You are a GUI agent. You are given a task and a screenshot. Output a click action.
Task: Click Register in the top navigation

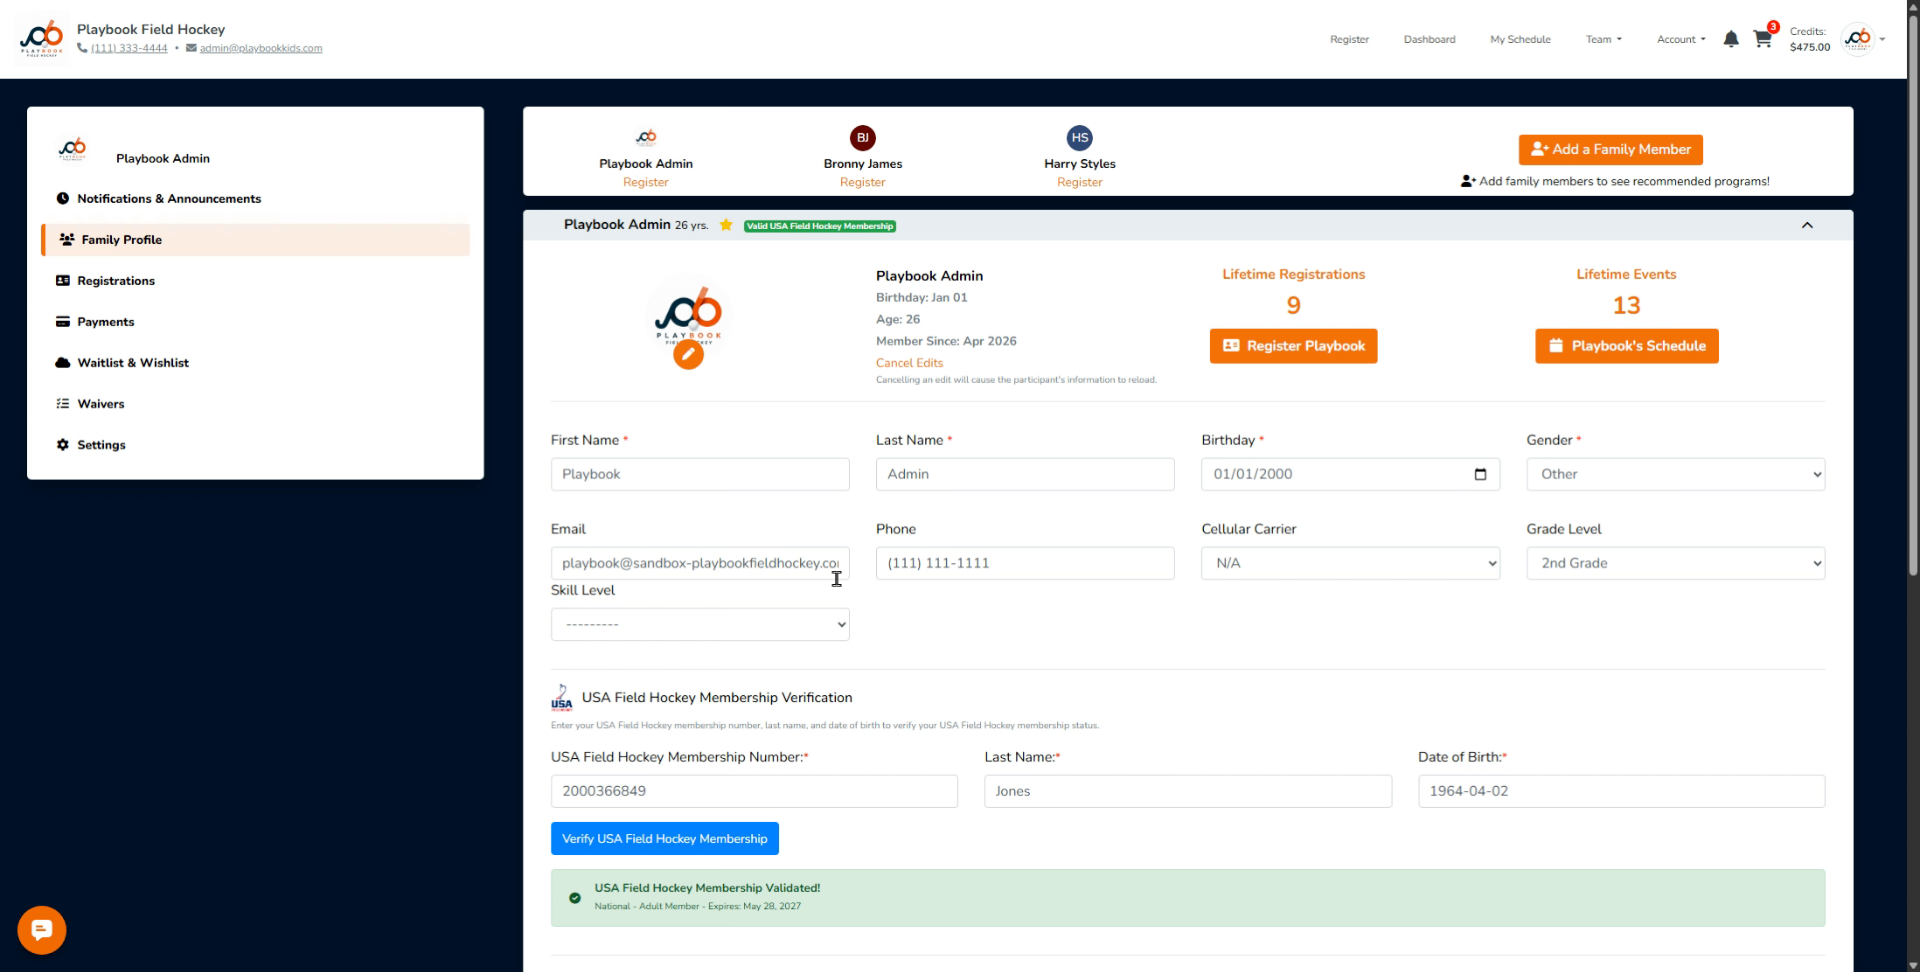coord(1349,40)
